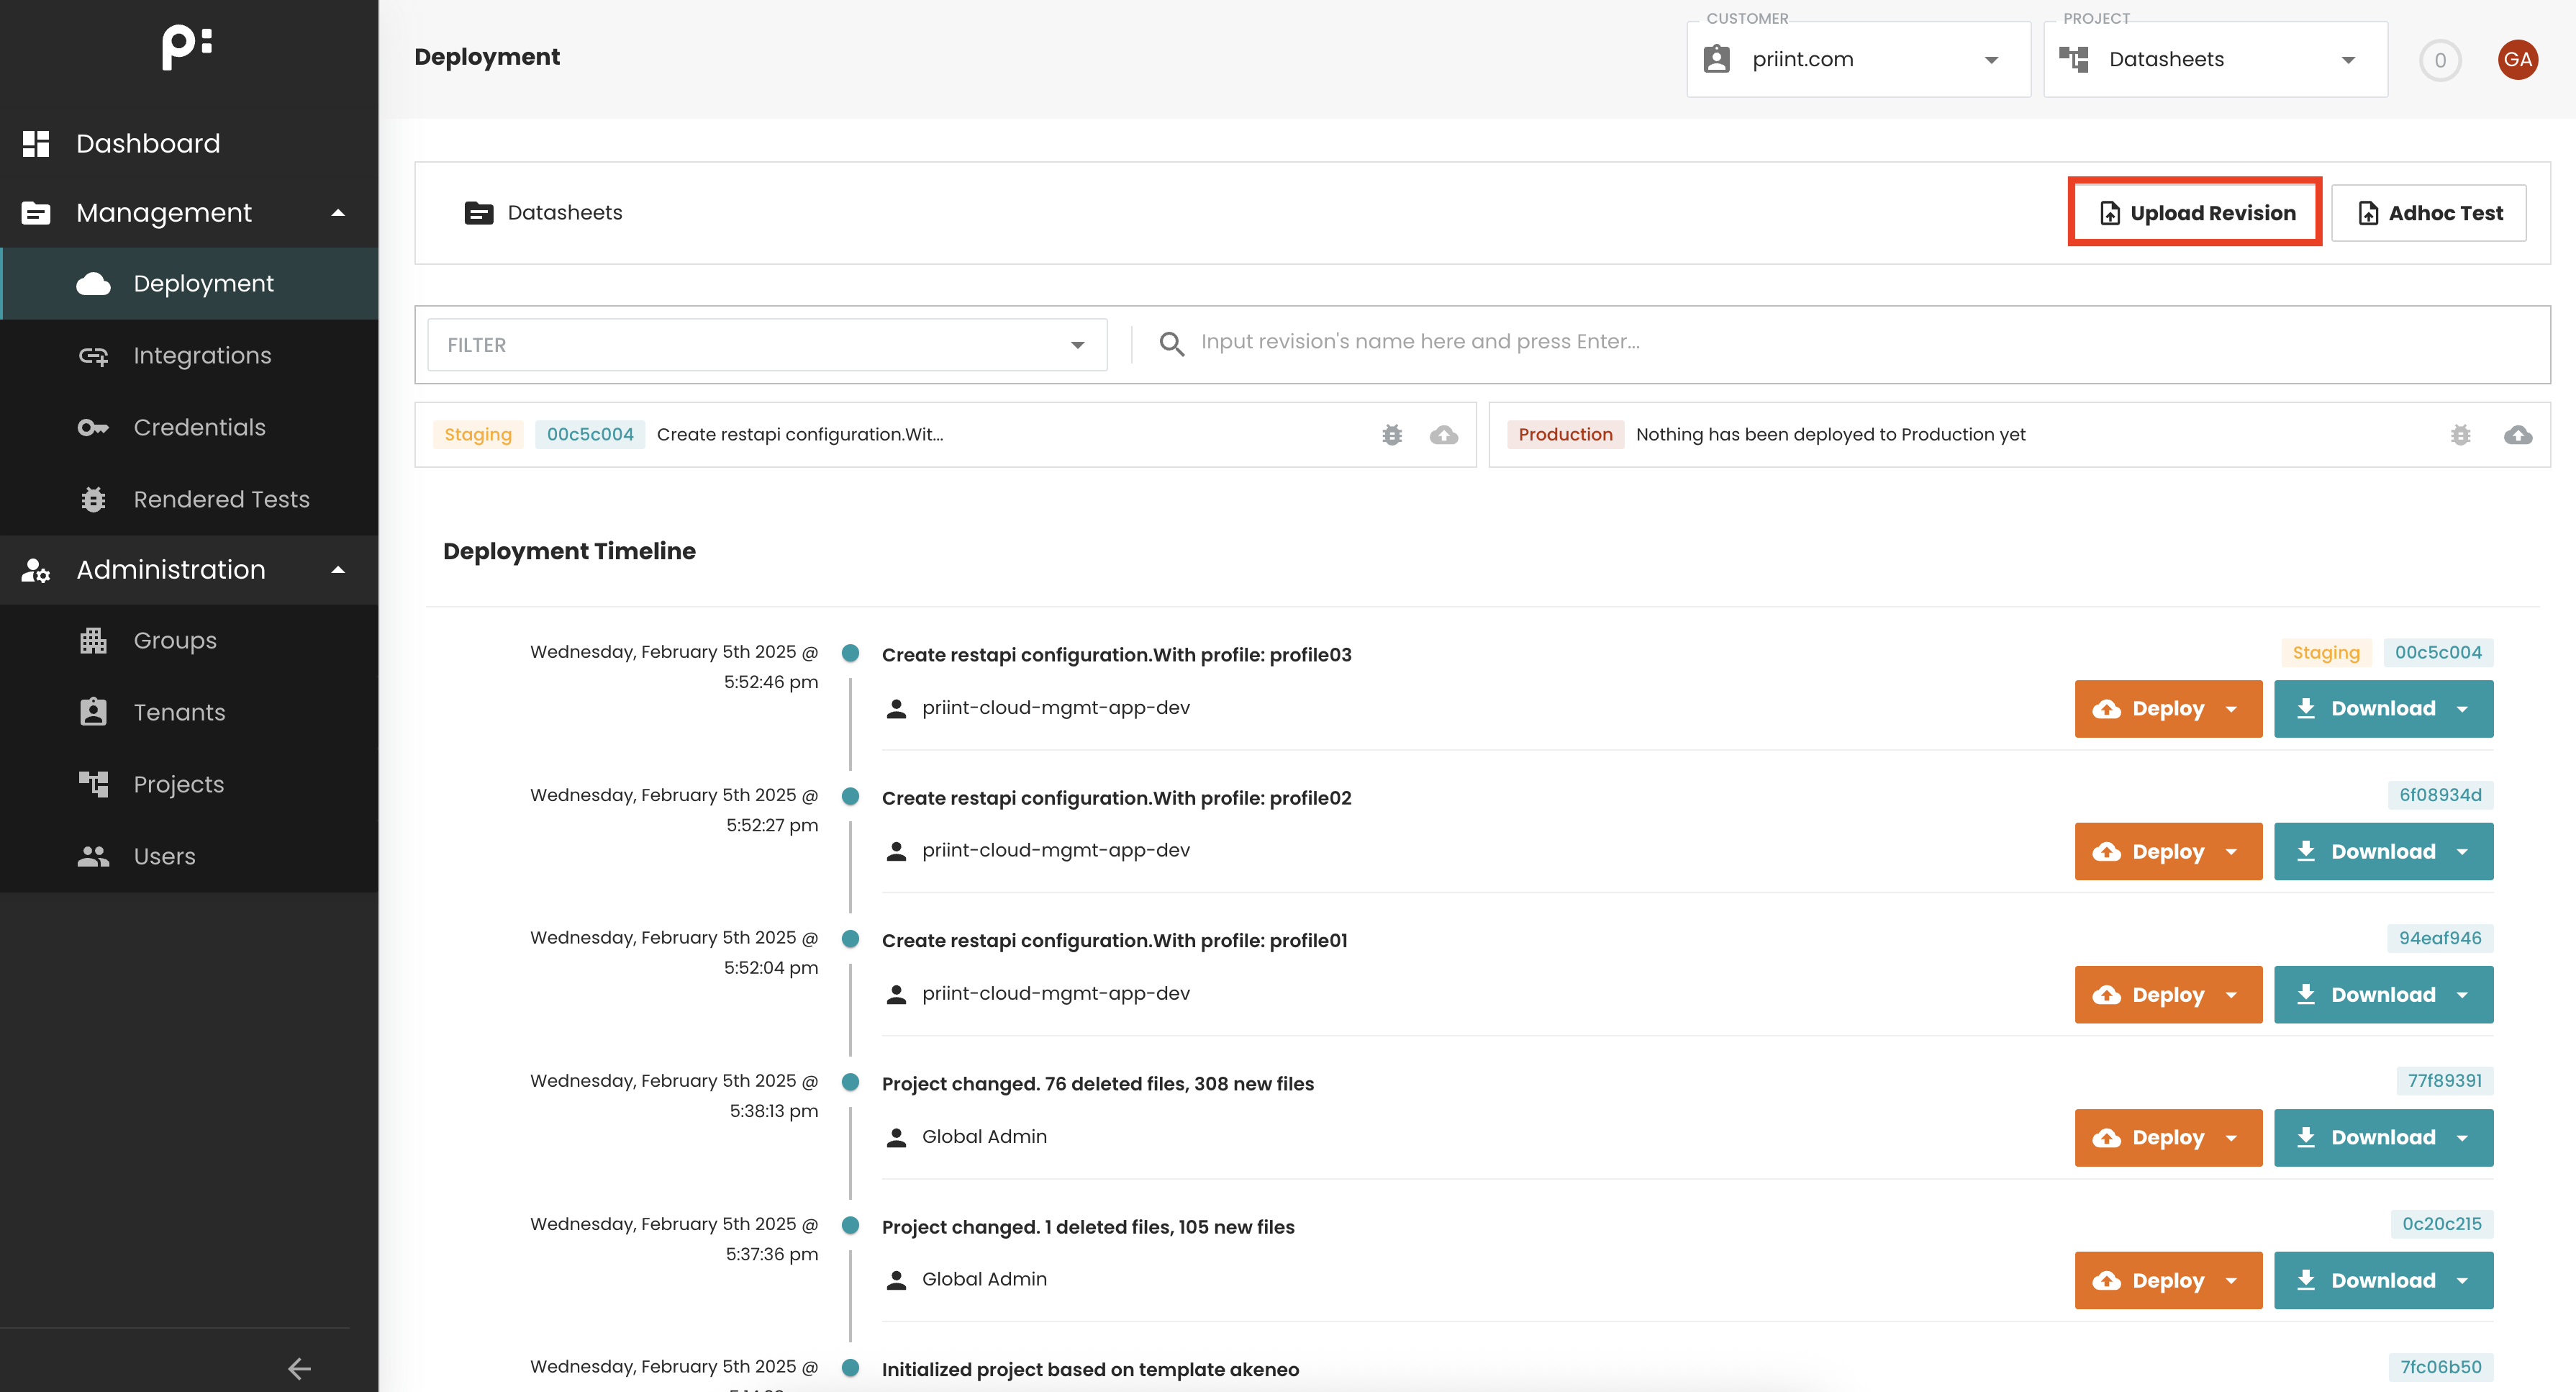Screen dimensions: 2576x1392
Task: Open the notifications counter badge
Action: [2440, 59]
